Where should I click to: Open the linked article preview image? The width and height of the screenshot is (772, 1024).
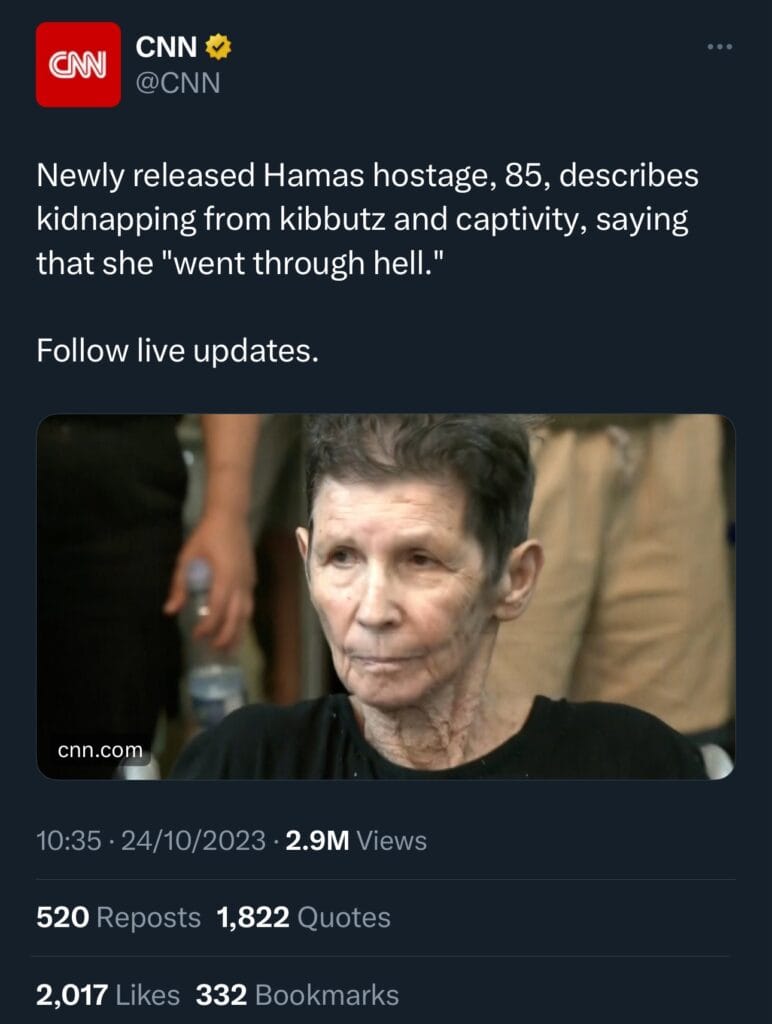click(385, 596)
